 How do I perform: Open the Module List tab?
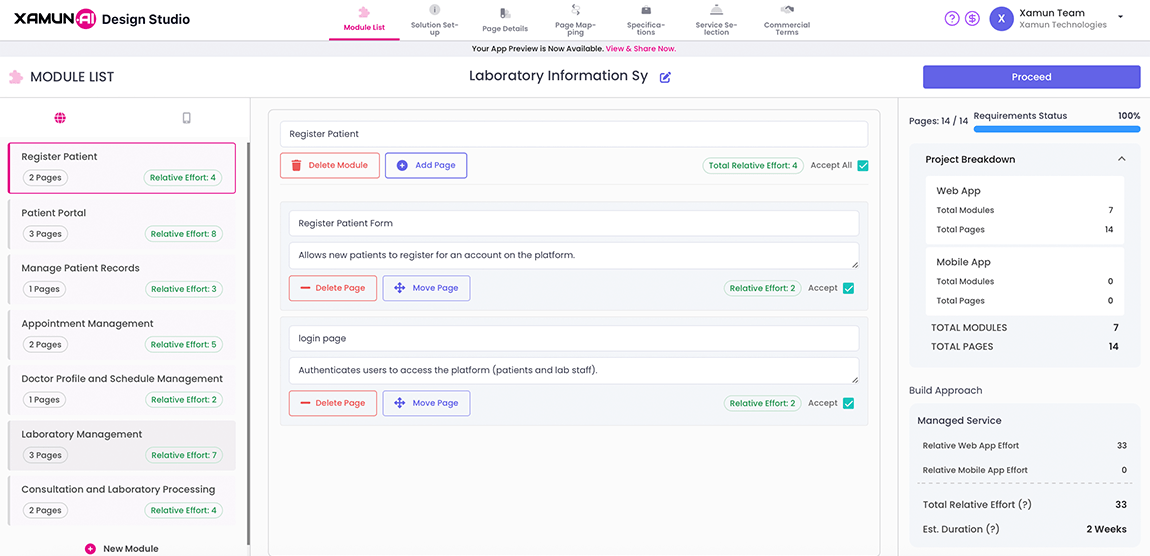point(364,19)
